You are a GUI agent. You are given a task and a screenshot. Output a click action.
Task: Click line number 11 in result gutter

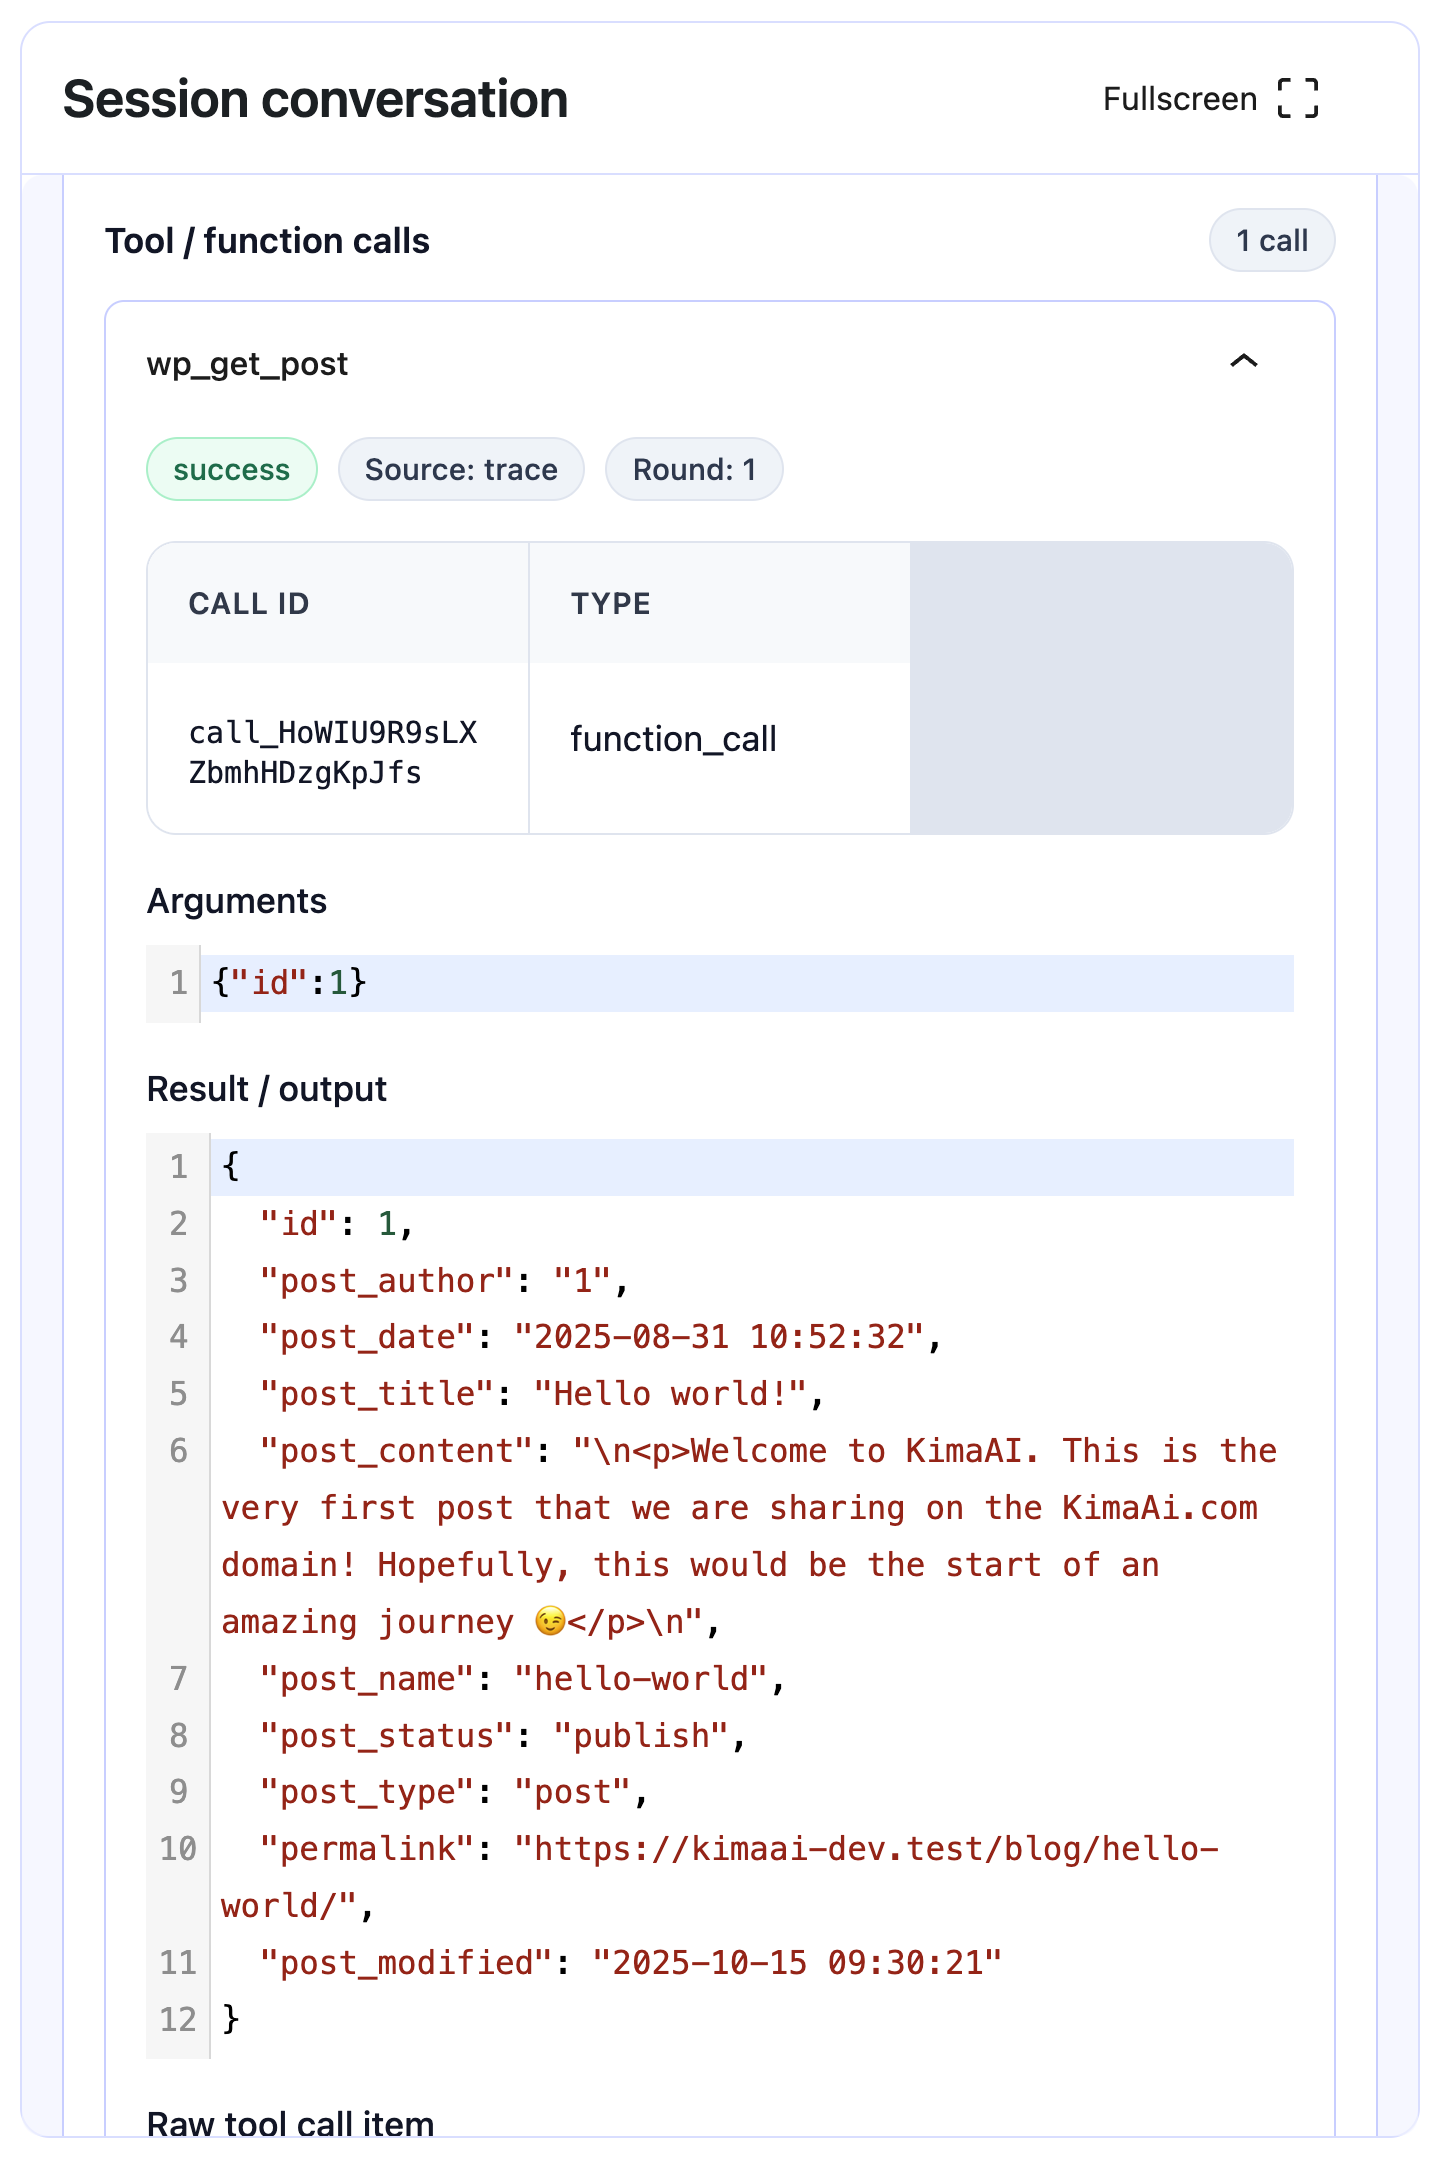click(x=178, y=1963)
